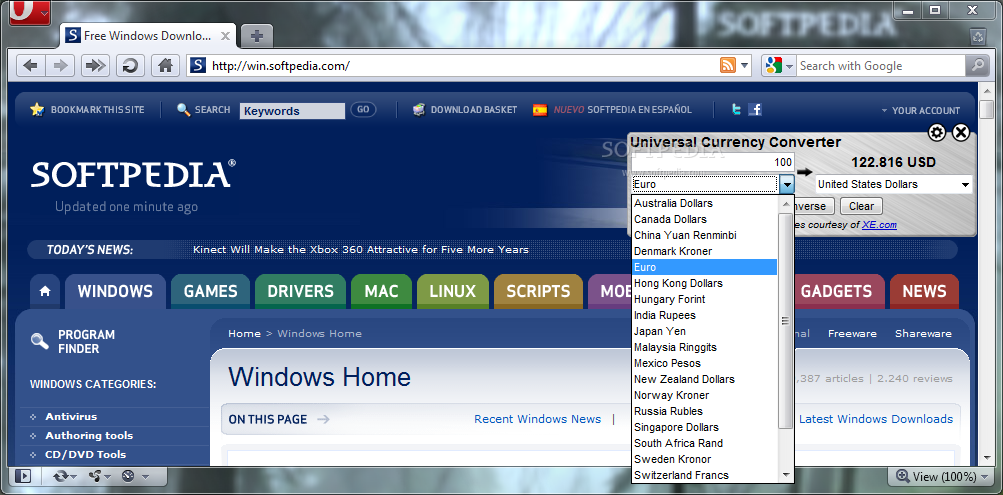The height and width of the screenshot is (495, 1003).
Task: Click the Download Basket icon
Action: pyautogui.click(x=419, y=109)
